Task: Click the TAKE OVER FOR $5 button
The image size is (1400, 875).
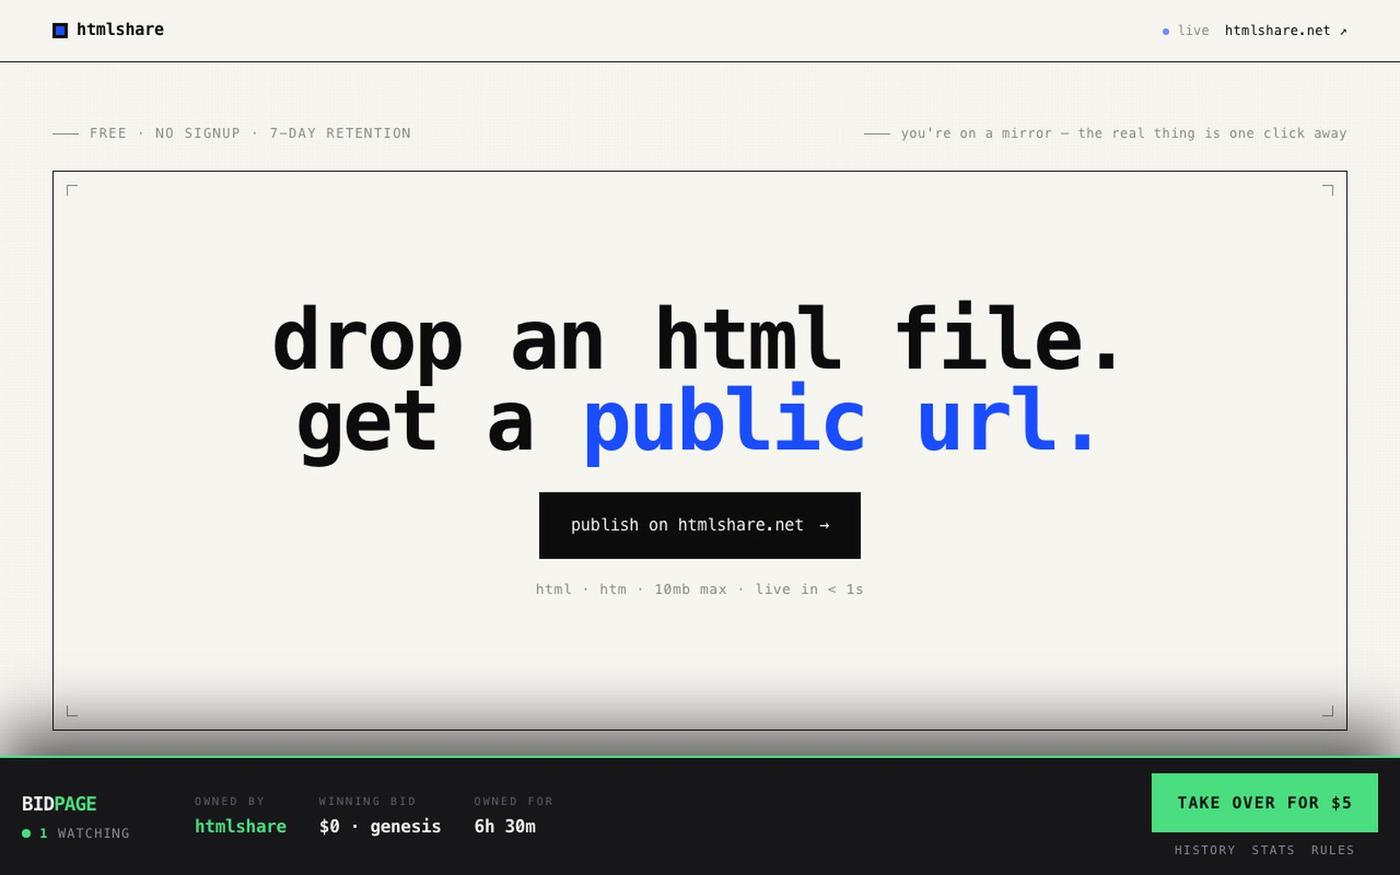Action: tap(1264, 803)
